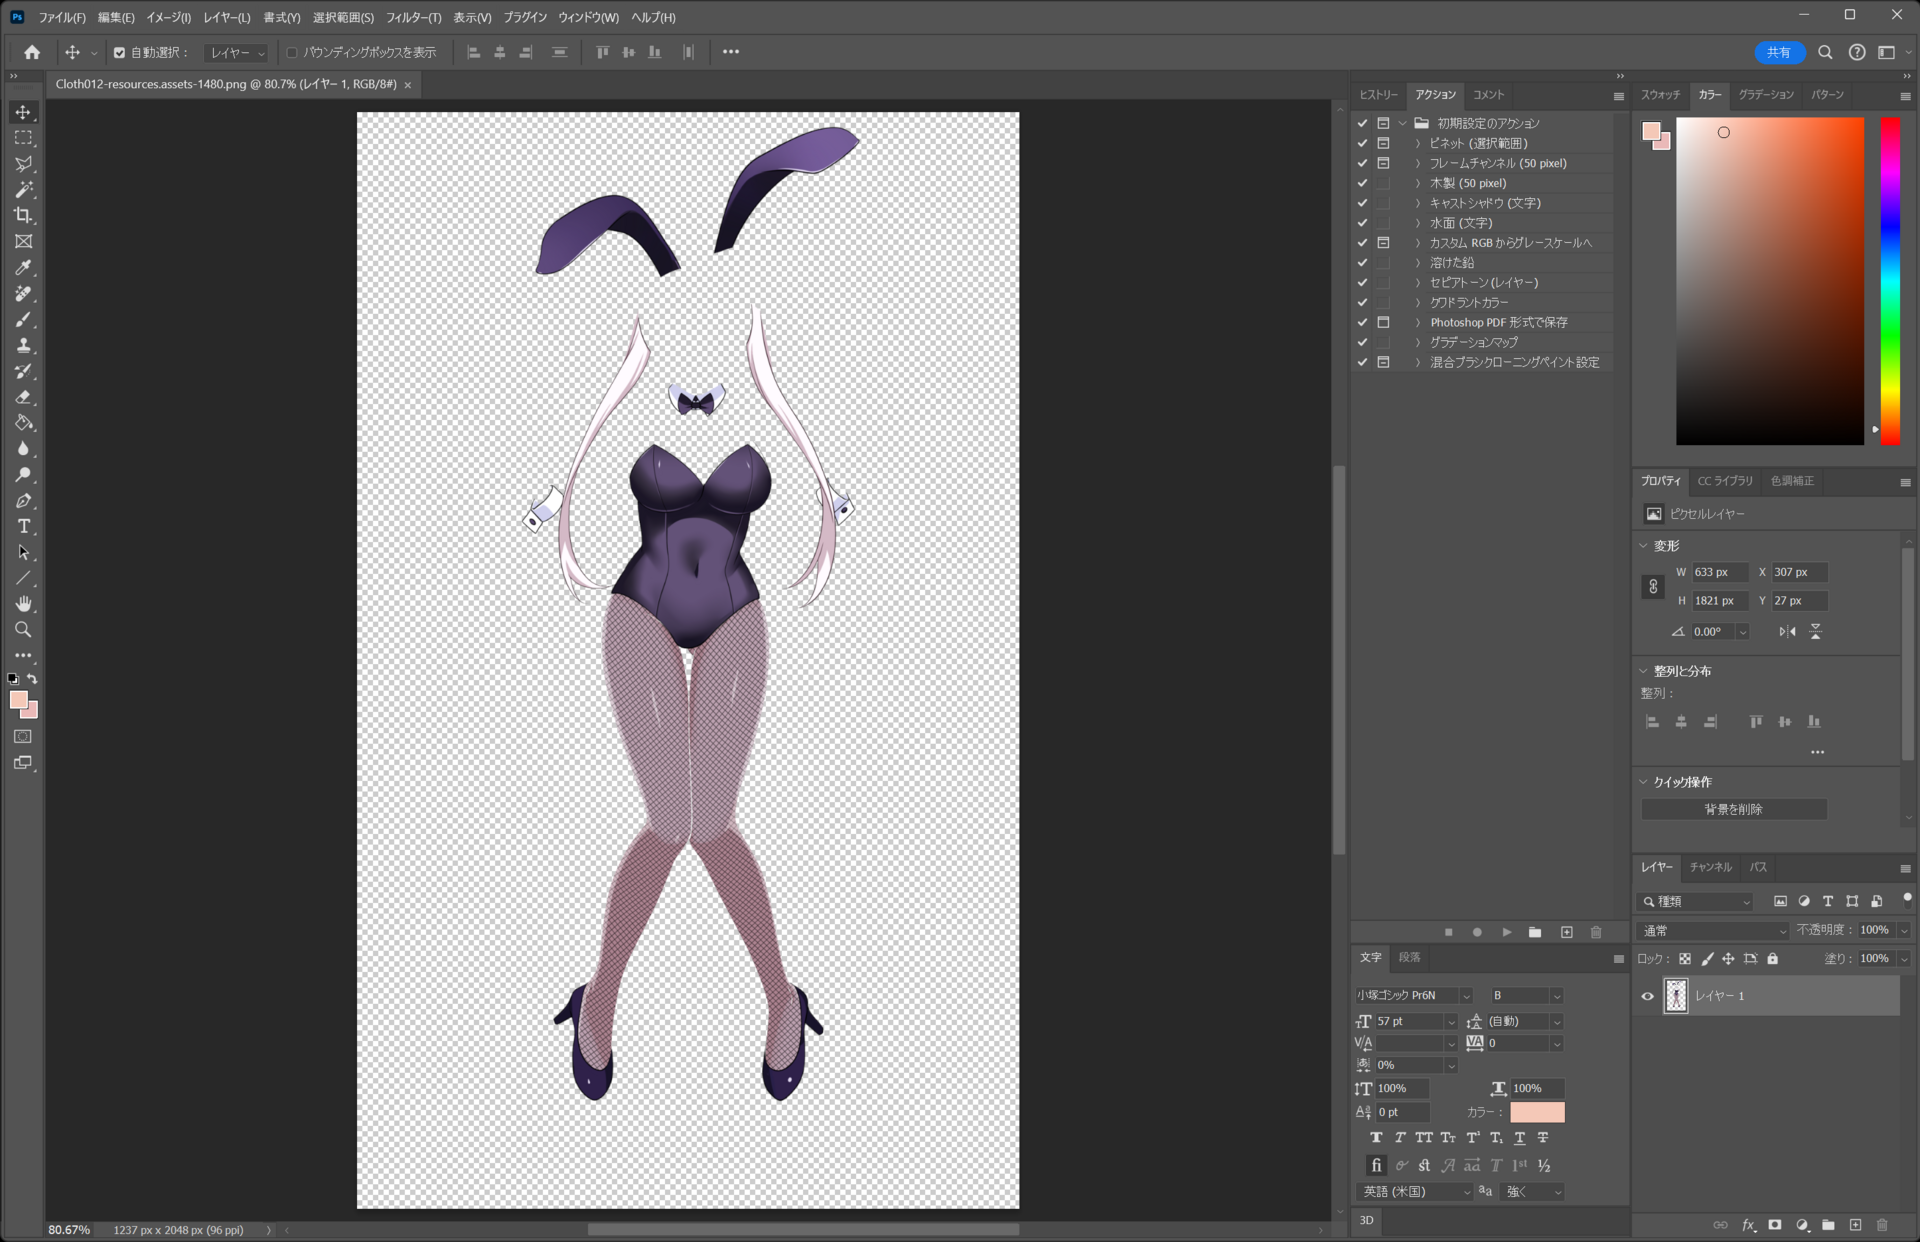Open the 種類 layer filter dropdown
Image resolution: width=1920 pixels, height=1242 pixels.
tap(1696, 902)
